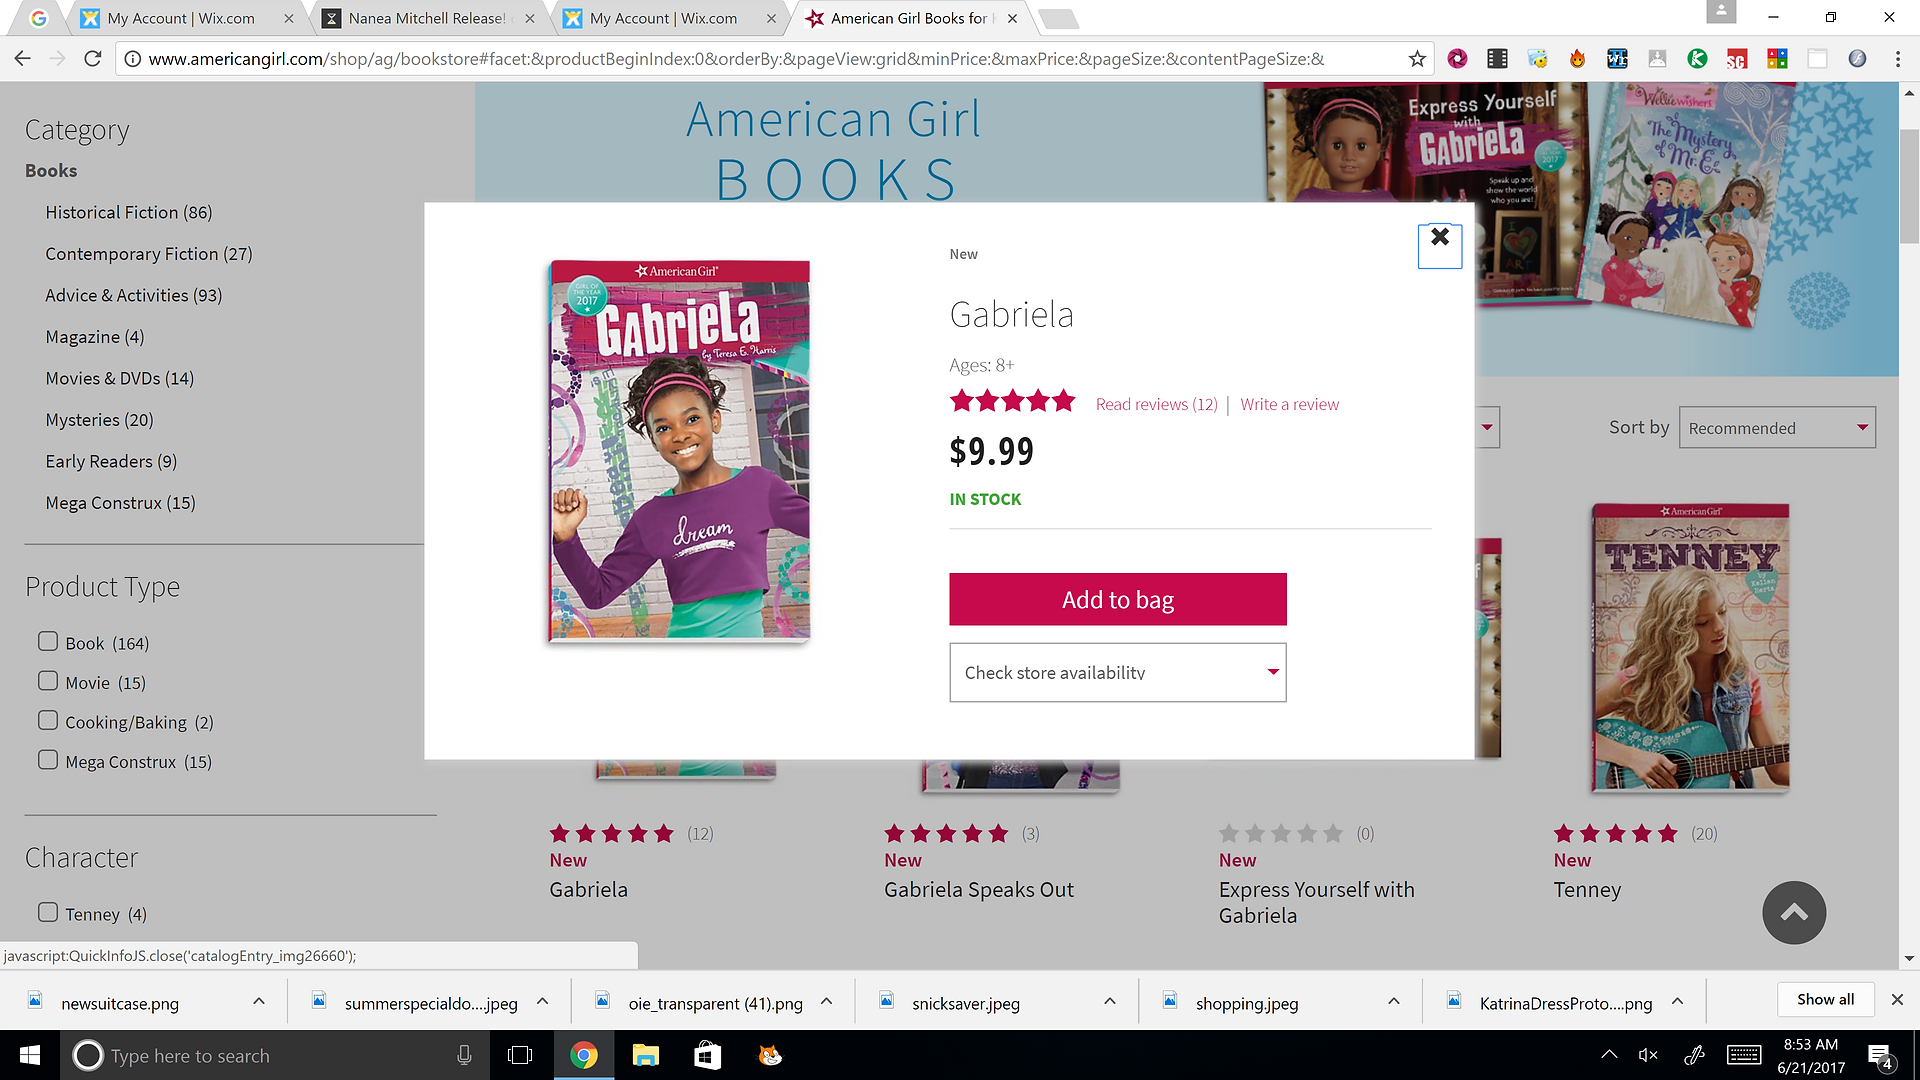Open Read reviews (12) link
Image resolution: width=1920 pixels, height=1080 pixels.
pos(1156,404)
